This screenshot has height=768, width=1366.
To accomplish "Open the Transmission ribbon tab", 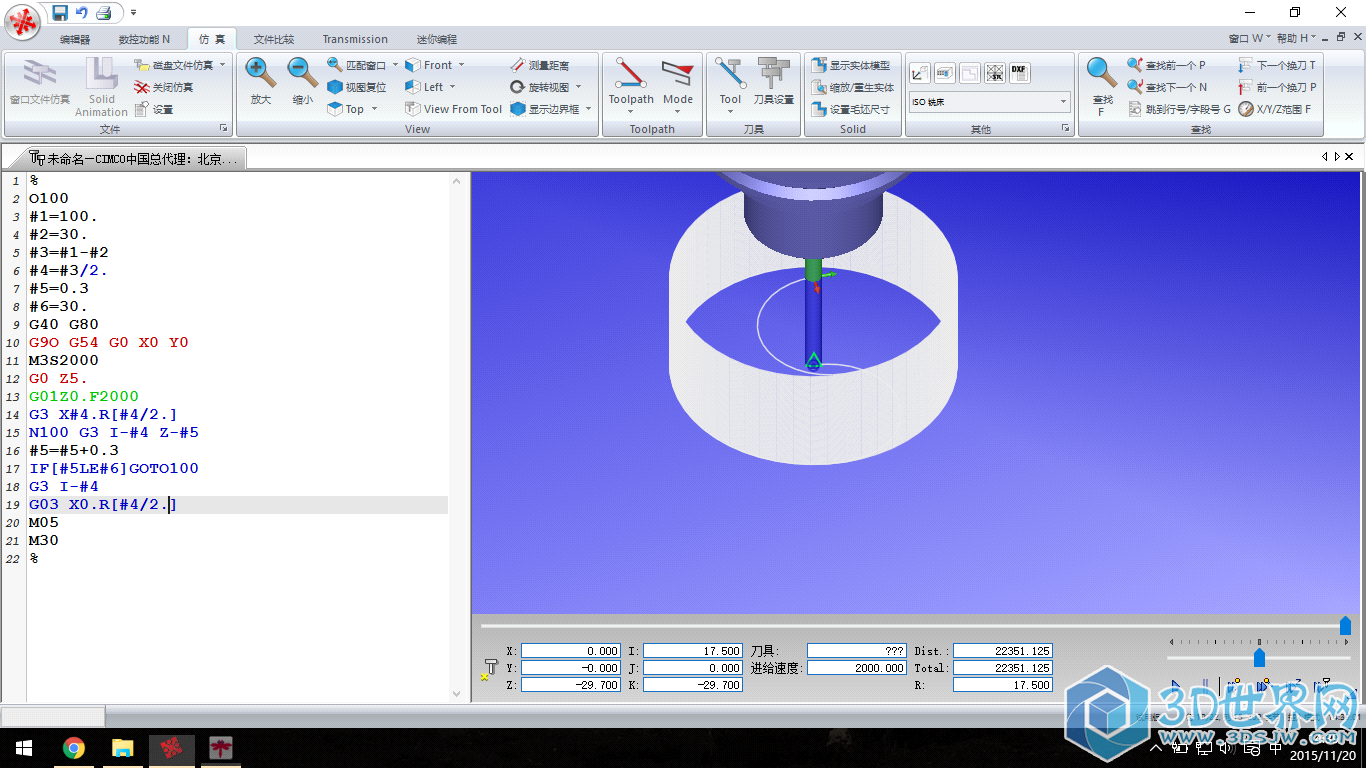I will (355, 40).
